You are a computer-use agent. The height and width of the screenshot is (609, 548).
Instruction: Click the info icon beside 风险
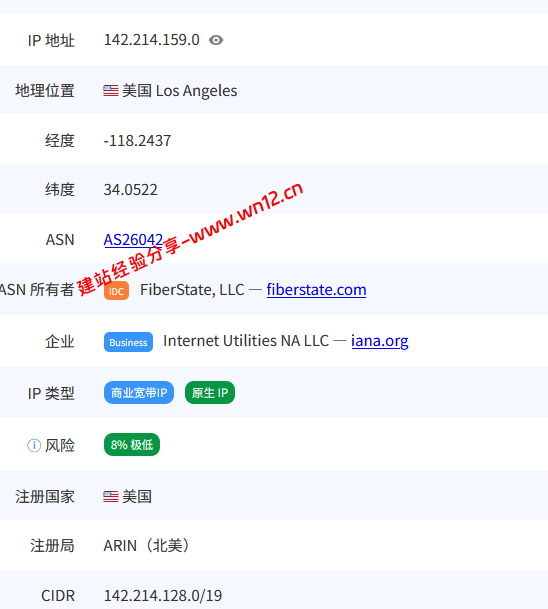click(34, 445)
